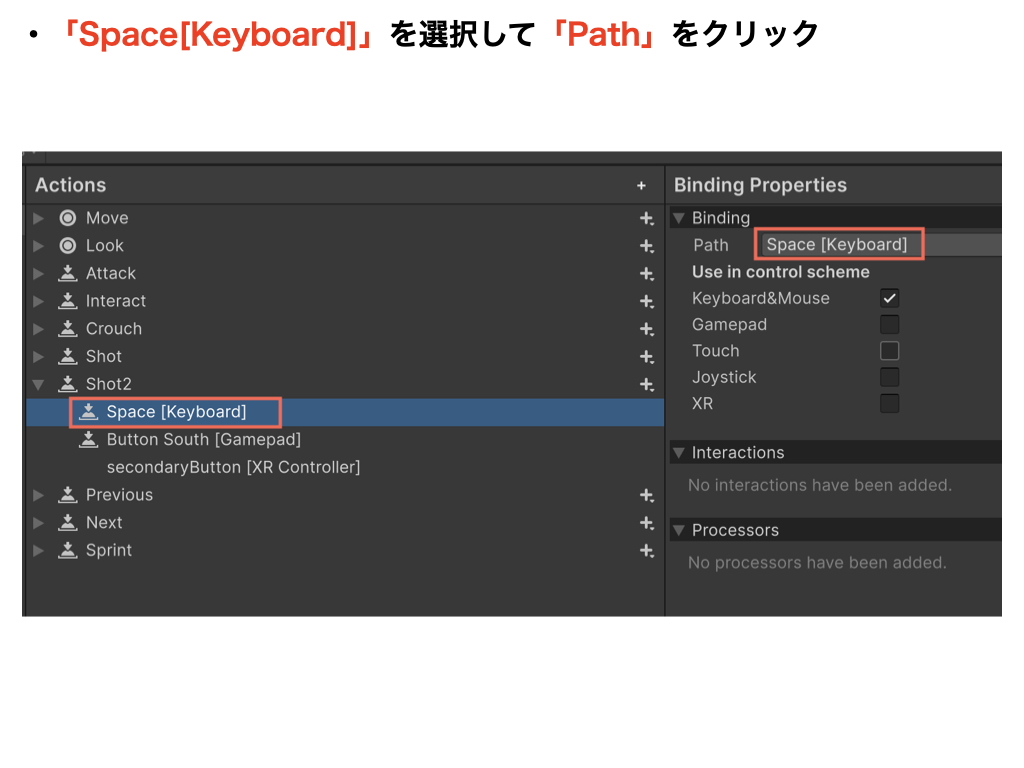Select the secondaryButton [XR Controller] binding
1024x768 pixels.
tap(232, 467)
